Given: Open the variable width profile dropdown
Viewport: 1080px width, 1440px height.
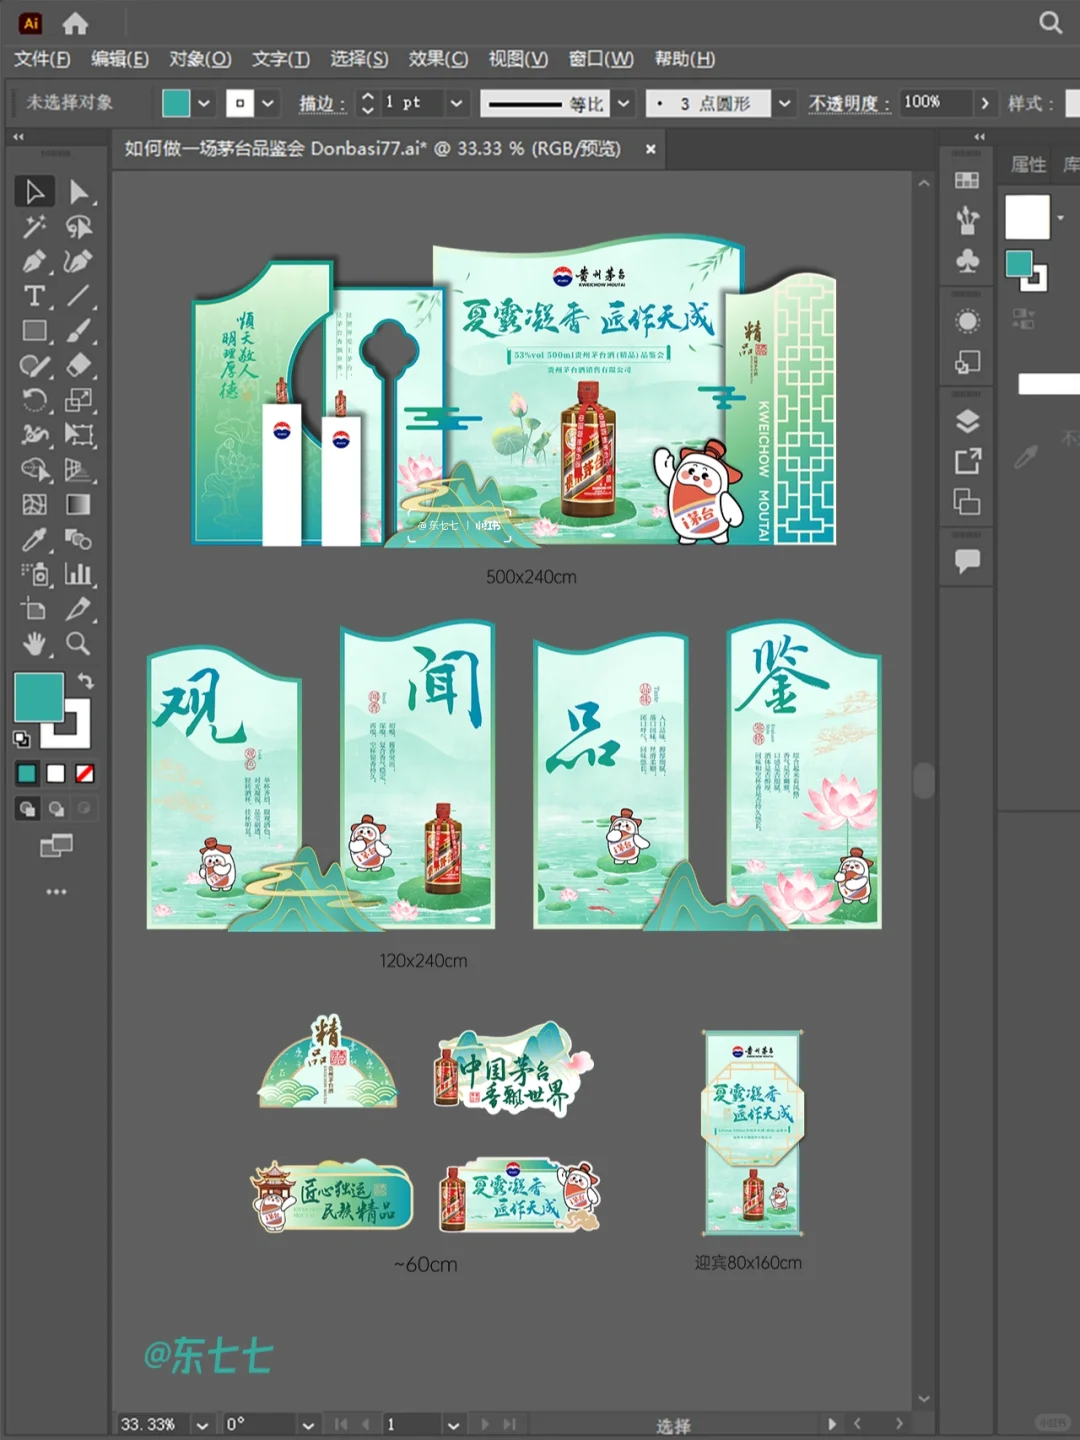Looking at the screenshot, I should coord(624,103).
